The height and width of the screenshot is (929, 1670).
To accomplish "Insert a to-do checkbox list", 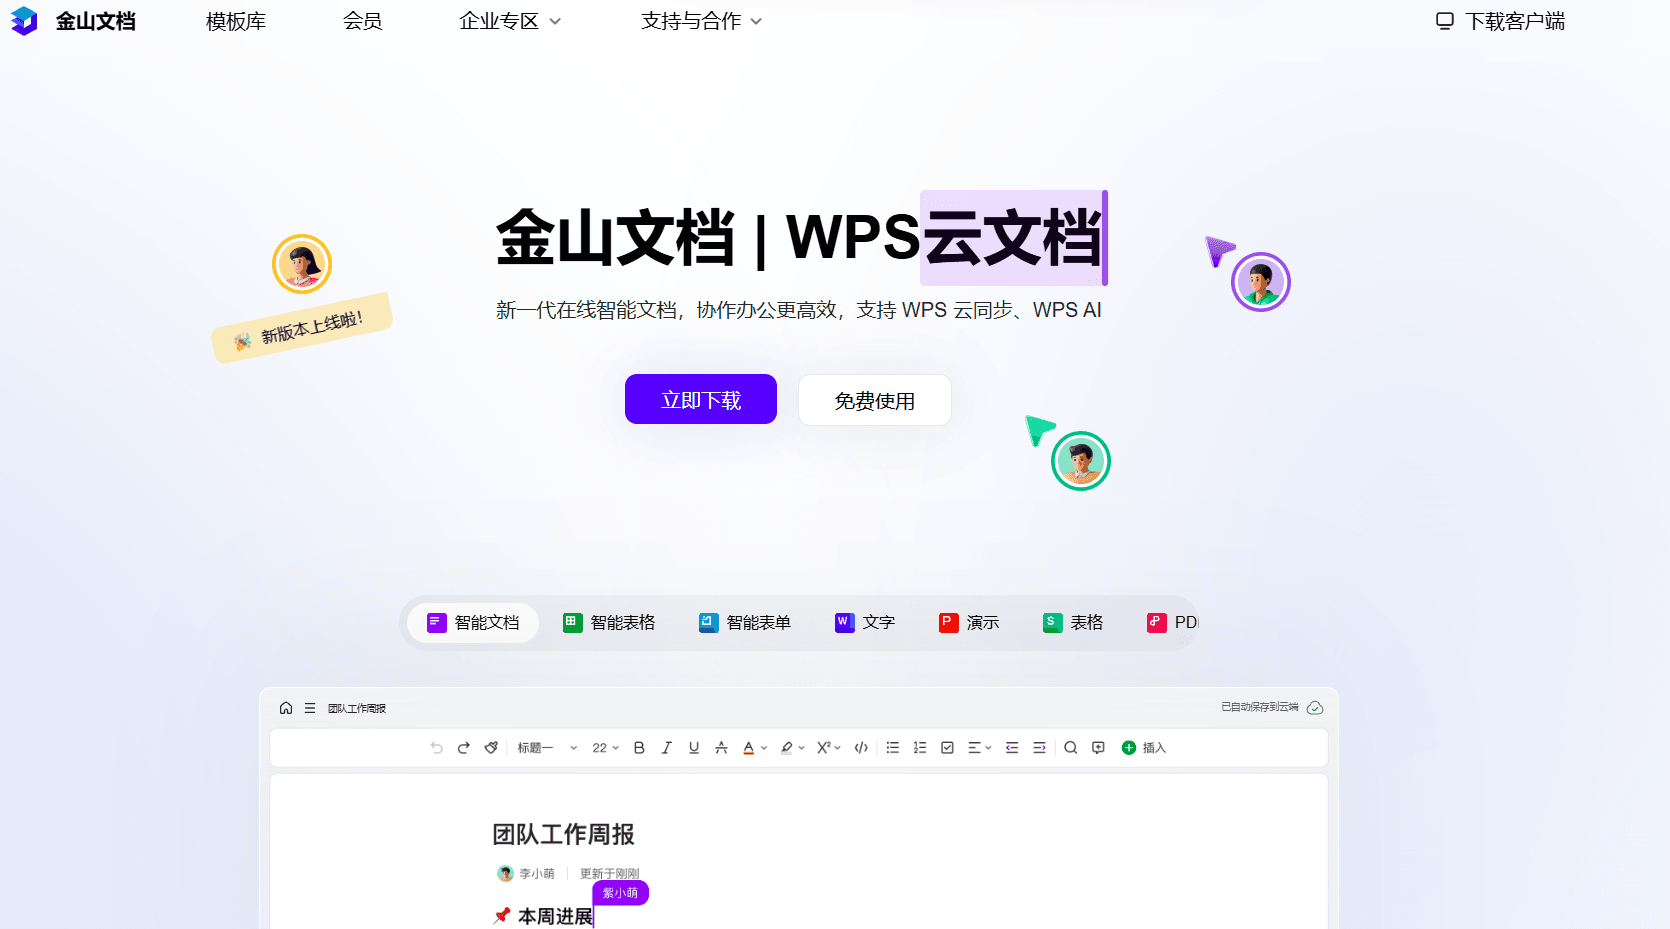I will (x=947, y=748).
